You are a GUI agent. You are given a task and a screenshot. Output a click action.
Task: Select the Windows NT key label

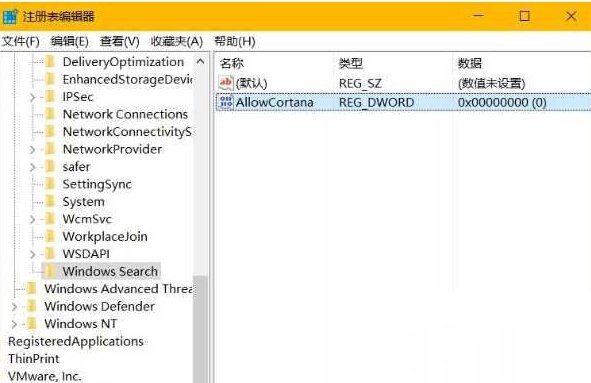point(81,323)
